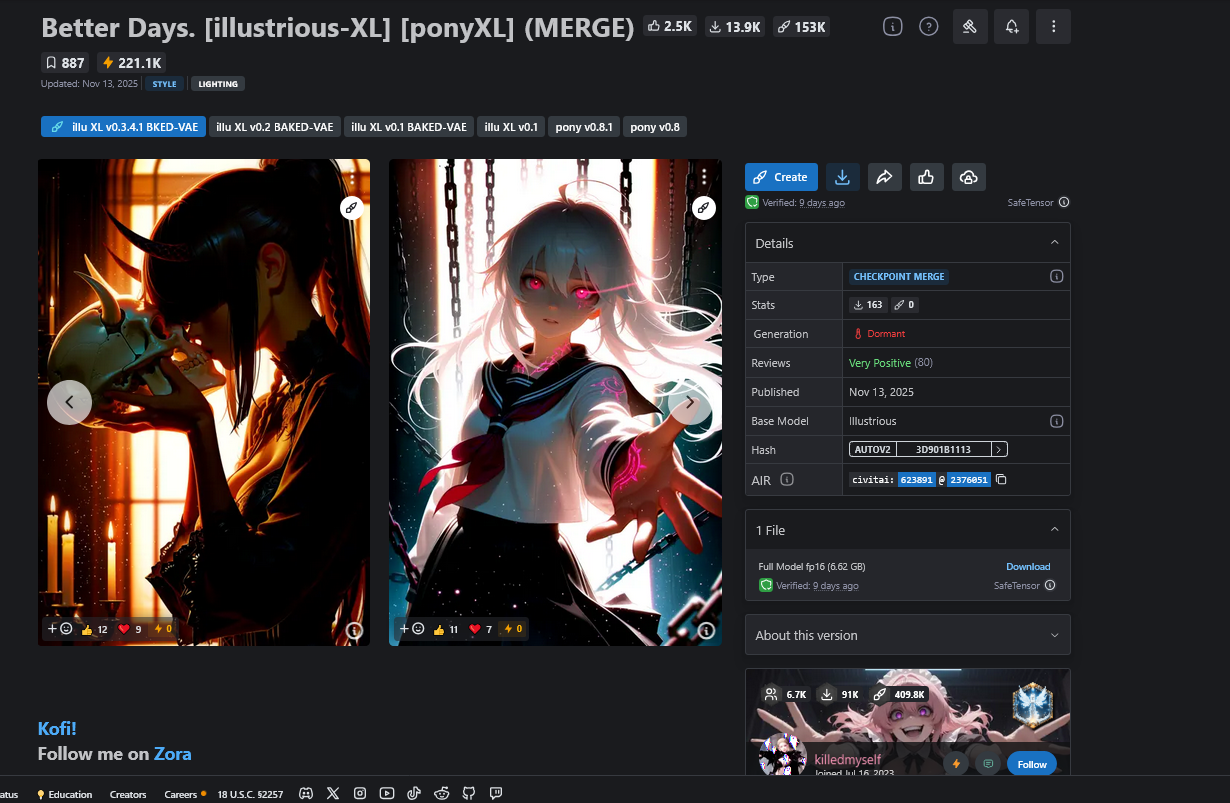Viewport: 1230px width, 803px height.
Task: Click the Download link for Full Model fp16
Action: (x=1028, y=567)
